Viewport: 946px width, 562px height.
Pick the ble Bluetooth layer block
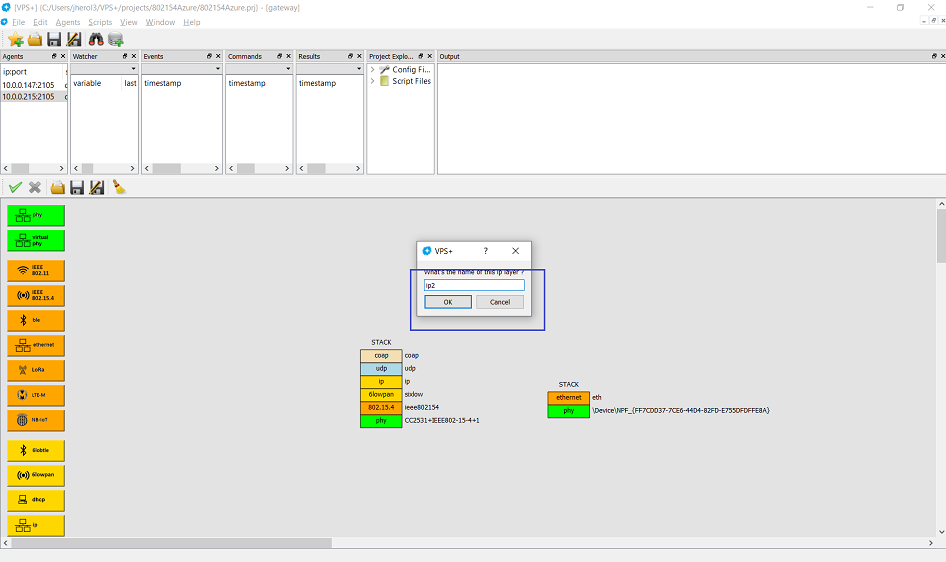[x=36, y=320]
